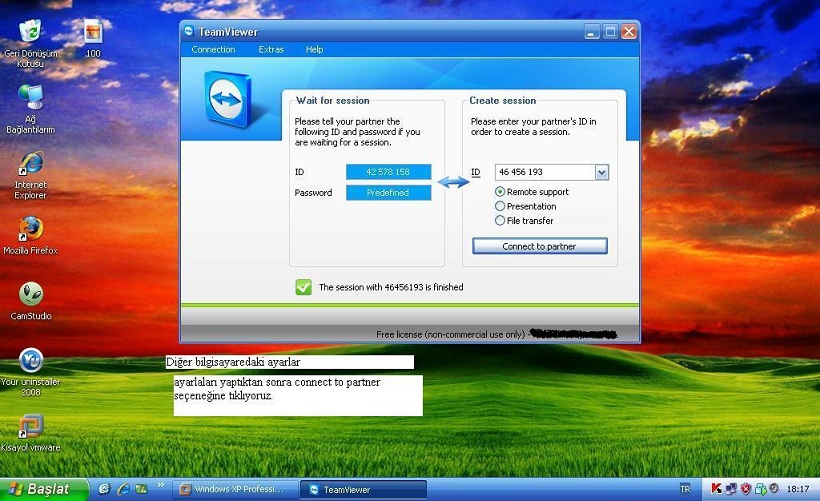Click the dual-monitor network tray icon
This screenshot has height=501, width=820.
pyautogui.click(x=731, y=489)
